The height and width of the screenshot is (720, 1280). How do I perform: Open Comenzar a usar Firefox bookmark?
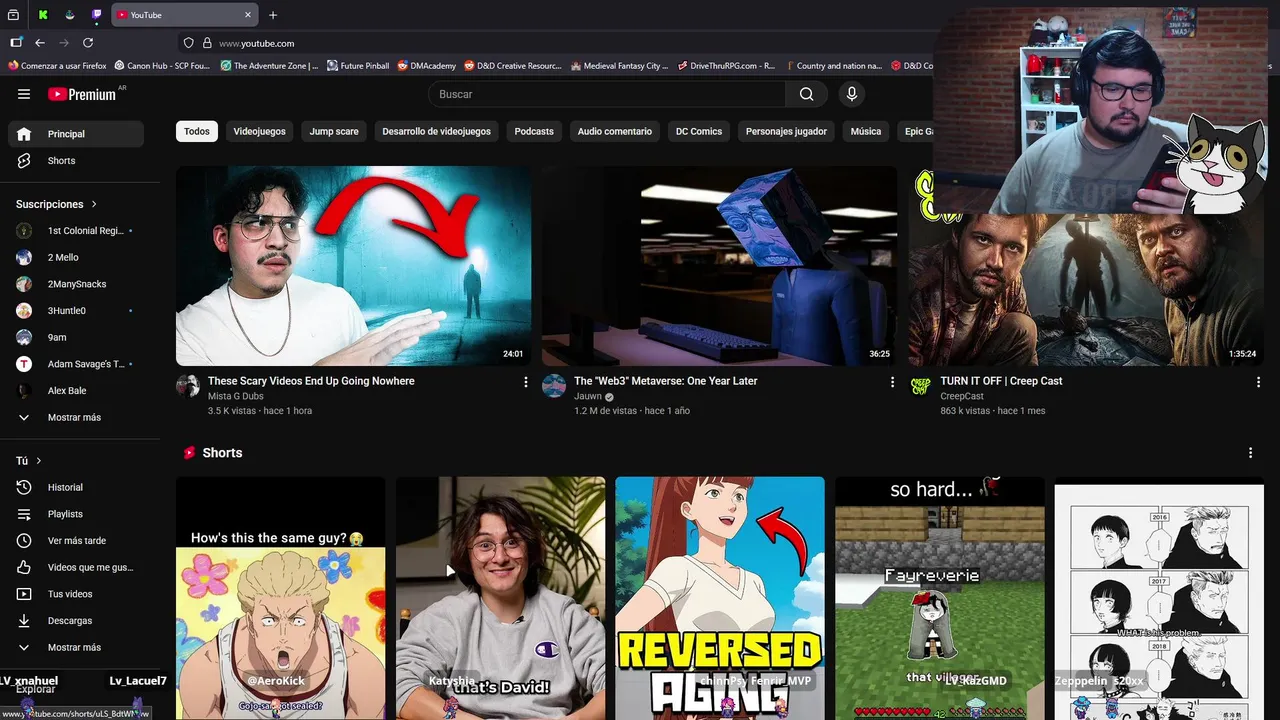(x=57, y=66)
